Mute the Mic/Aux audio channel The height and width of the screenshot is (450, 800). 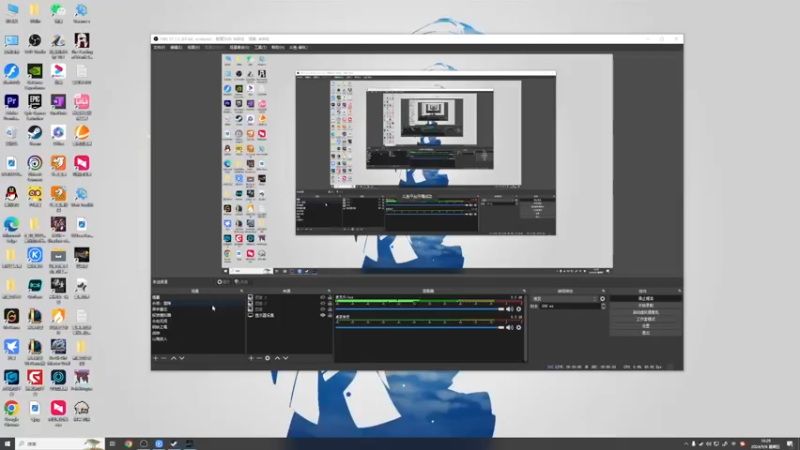coord(509,309)
